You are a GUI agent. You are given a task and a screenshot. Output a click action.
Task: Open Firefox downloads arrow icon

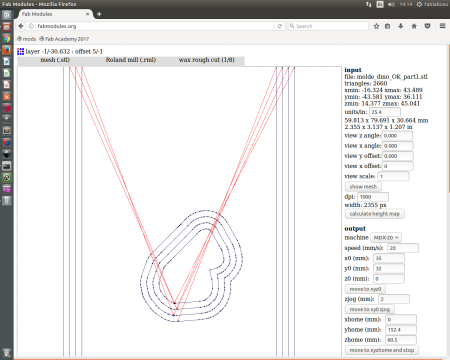pyautogui.click(x=401, y=26)
